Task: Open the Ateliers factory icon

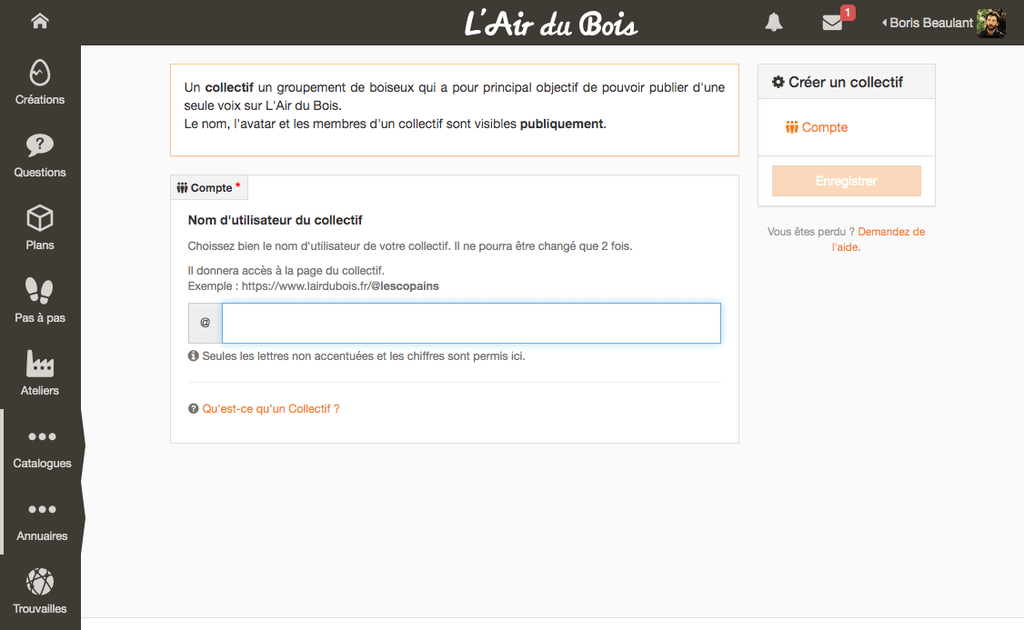Action: (40, 364)
